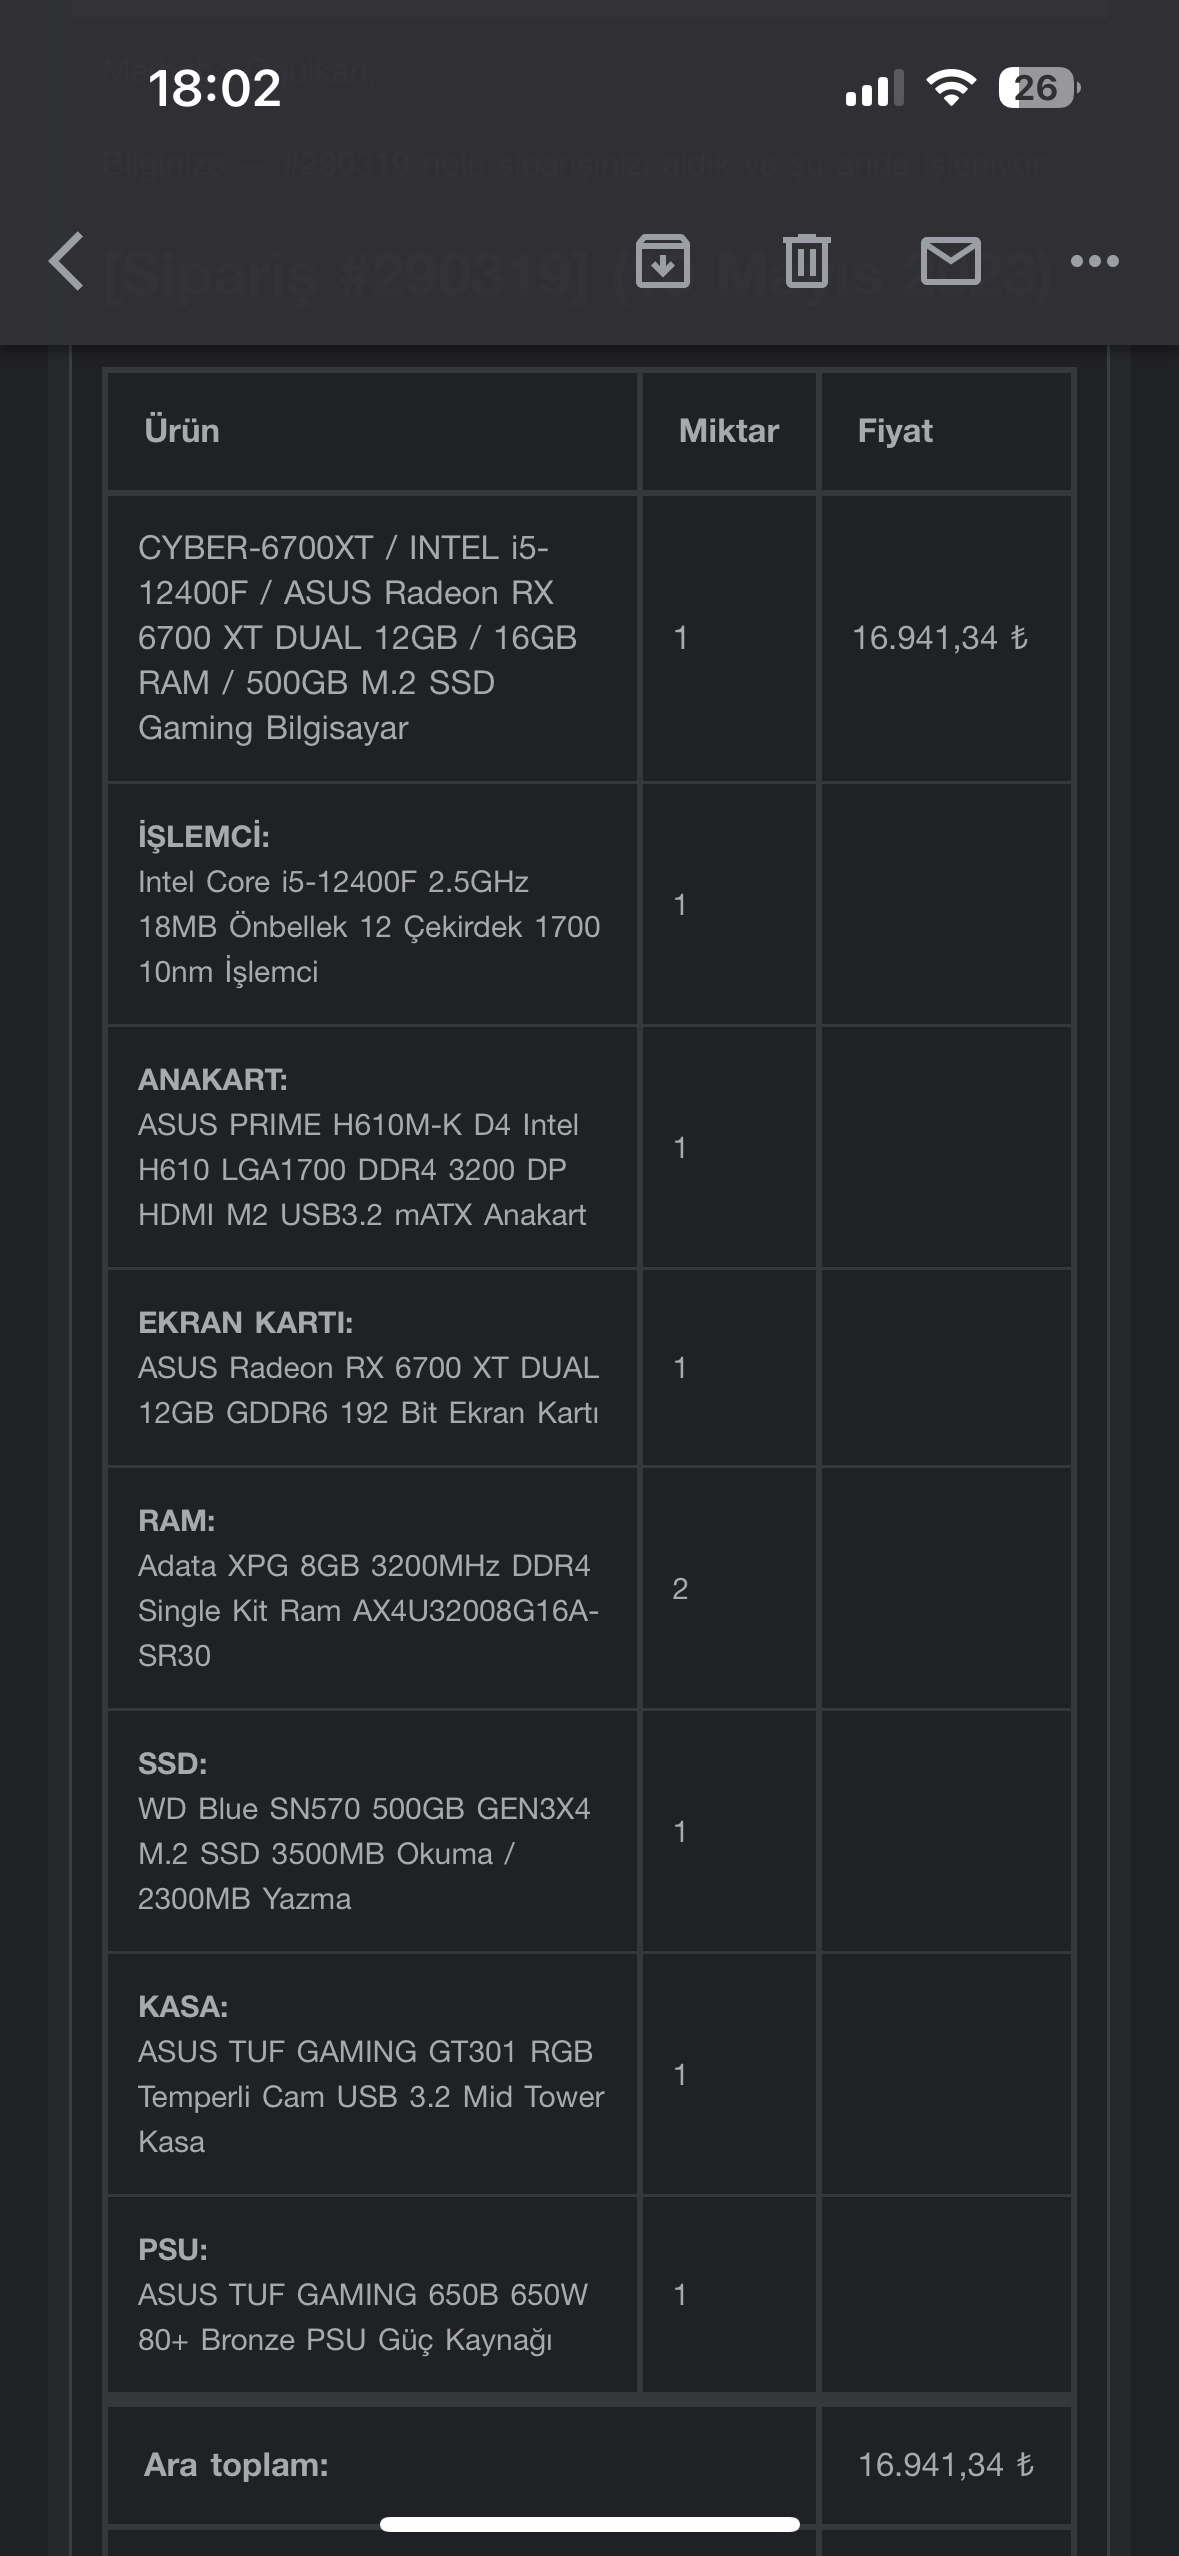Tap the Ürün column header
This screenshot has width=1179, height=2556.
coord(182,431)
